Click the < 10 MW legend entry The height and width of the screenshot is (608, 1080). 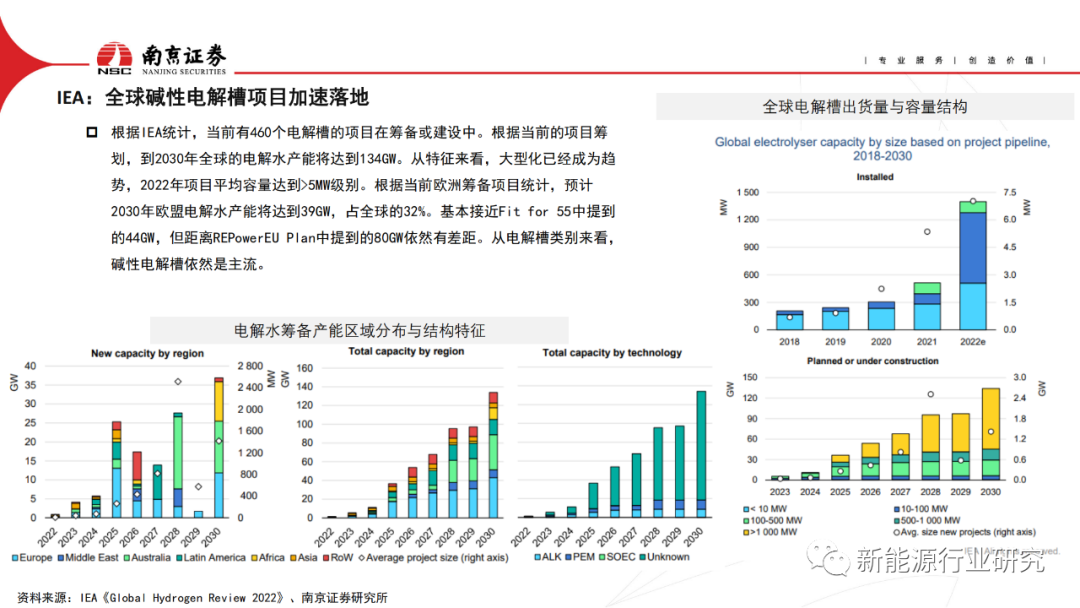pyautogui.click(x=765, y=509)
